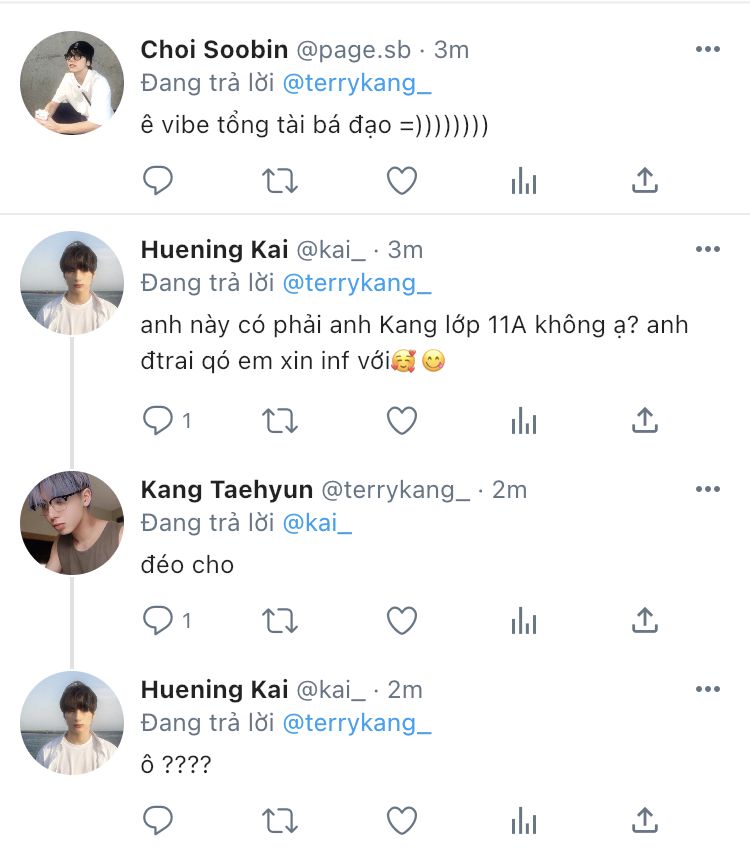The image size is (750, 851).
Task: Share Kang Taehyun's "đéo cho" tweet
Action: (646, 621)
